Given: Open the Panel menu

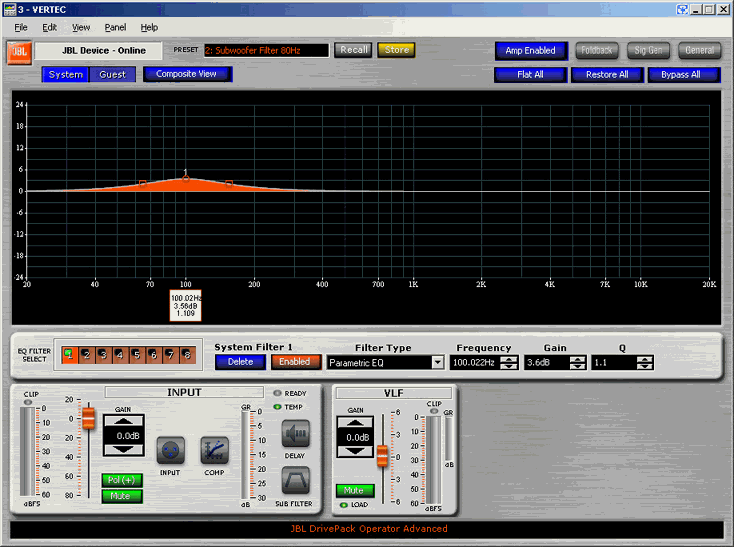Looking at the screenshot, I should click(115, 27).
